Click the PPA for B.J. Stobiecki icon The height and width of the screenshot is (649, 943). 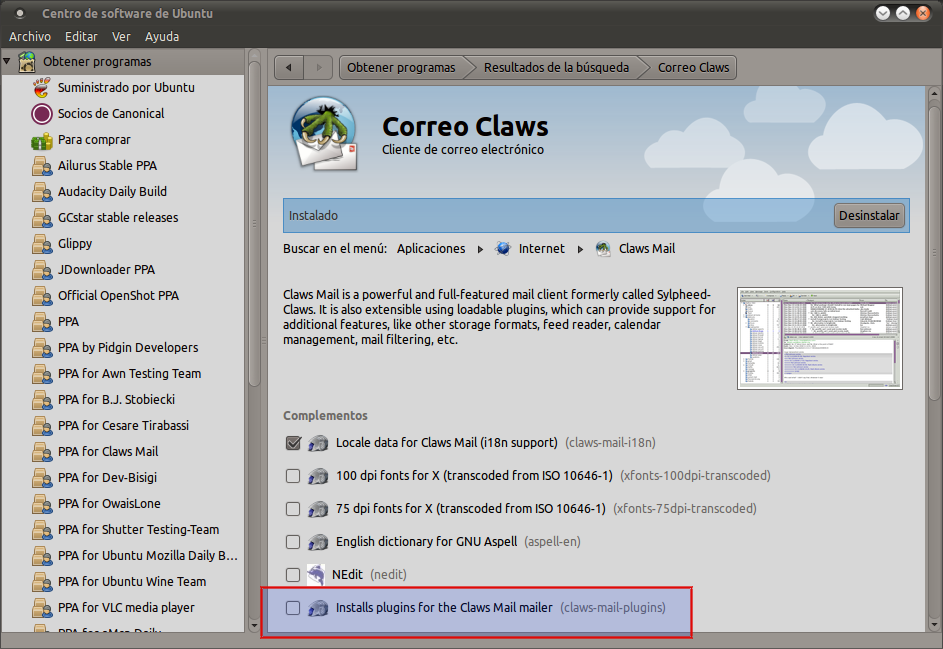click(x=41, y=400)
